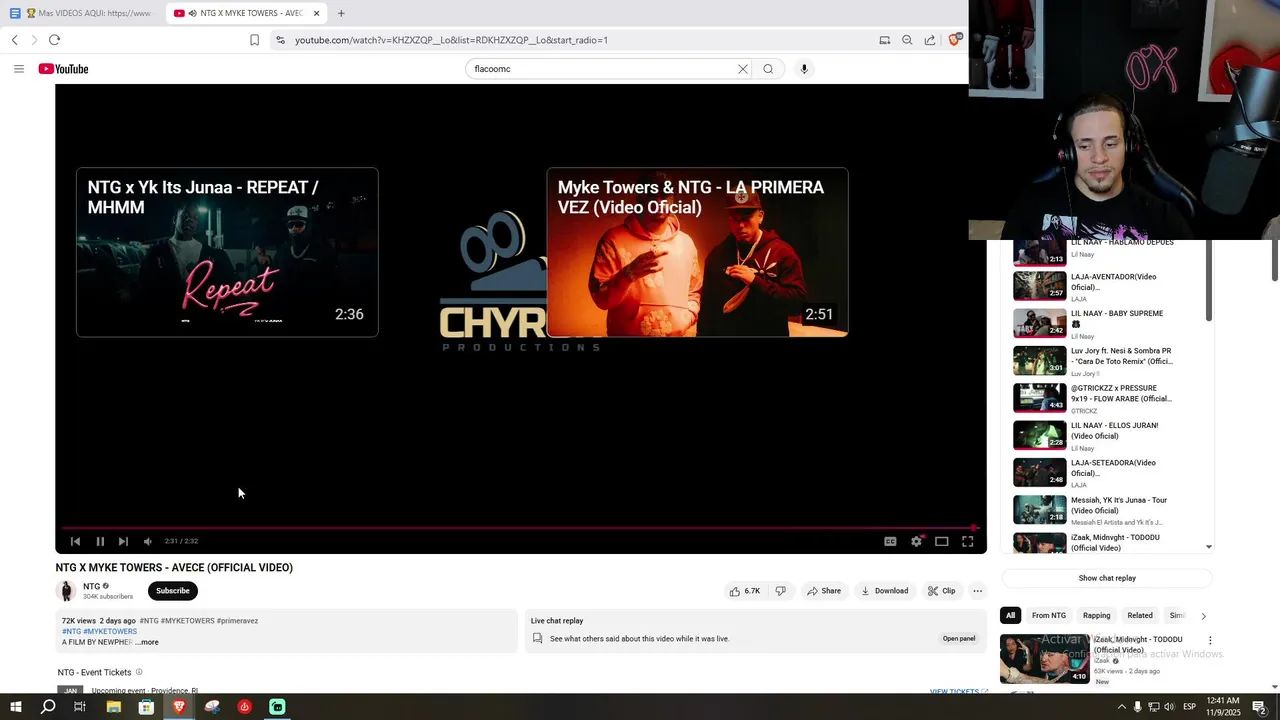Reload the current page

[54, 40]
